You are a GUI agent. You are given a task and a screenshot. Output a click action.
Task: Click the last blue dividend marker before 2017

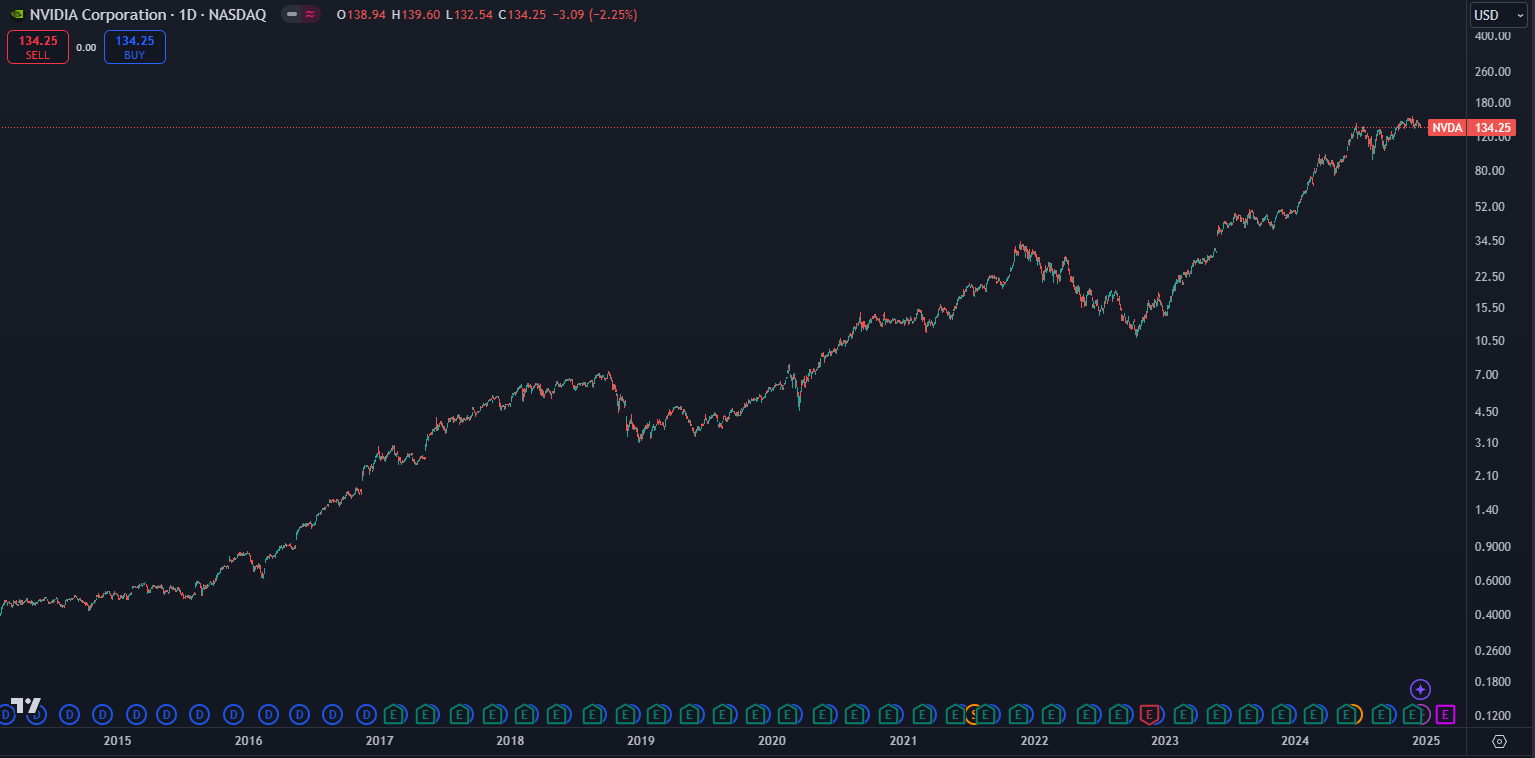pyautogui.click(x=366, y=714)
